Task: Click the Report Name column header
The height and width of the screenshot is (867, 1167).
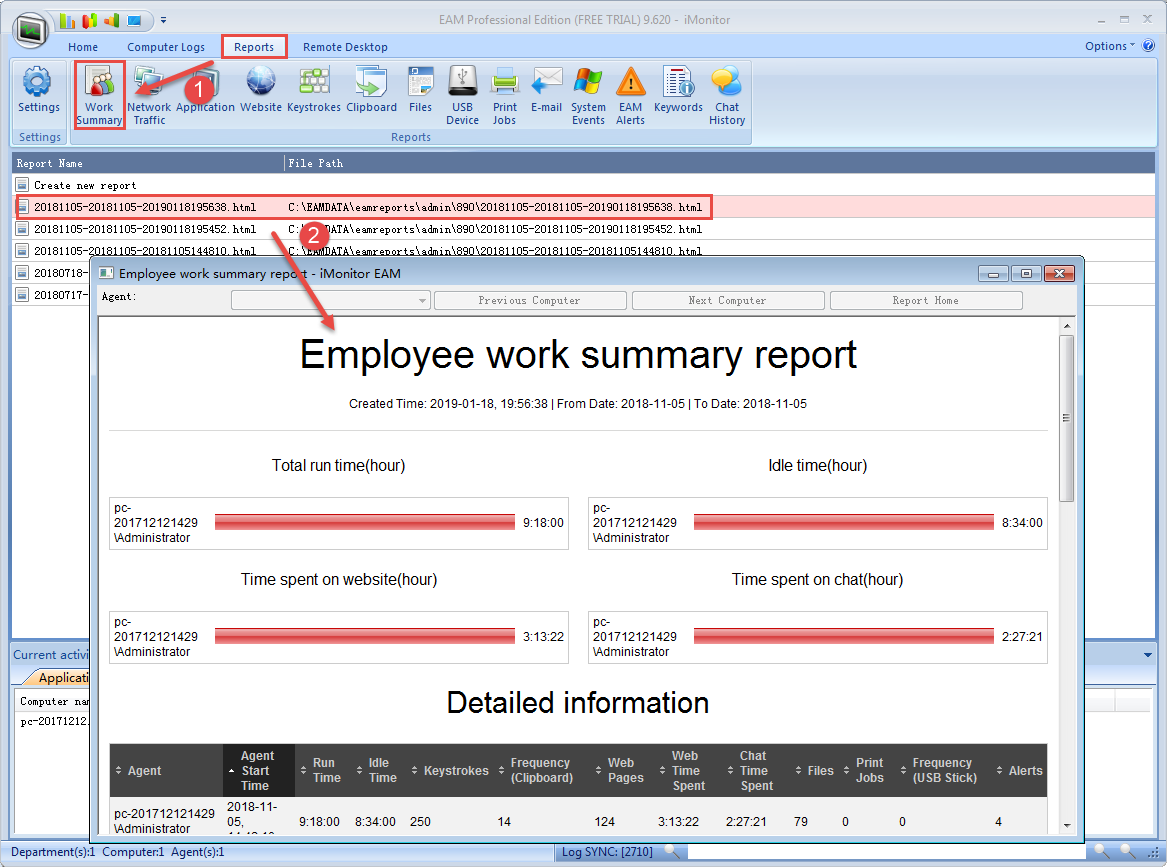Action: point(148,163)
